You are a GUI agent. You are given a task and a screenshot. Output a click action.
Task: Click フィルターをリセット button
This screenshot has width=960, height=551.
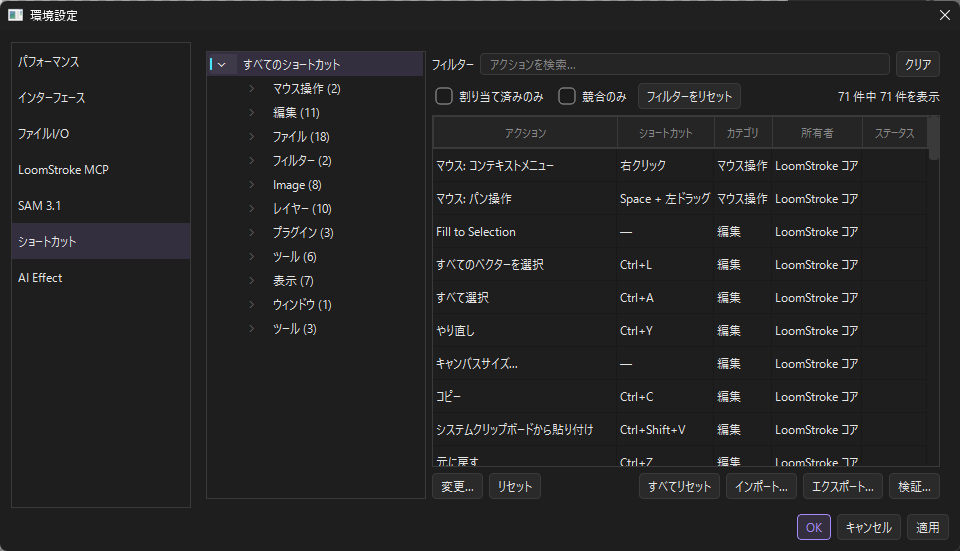pyautogui.click(x=689, y=96)
